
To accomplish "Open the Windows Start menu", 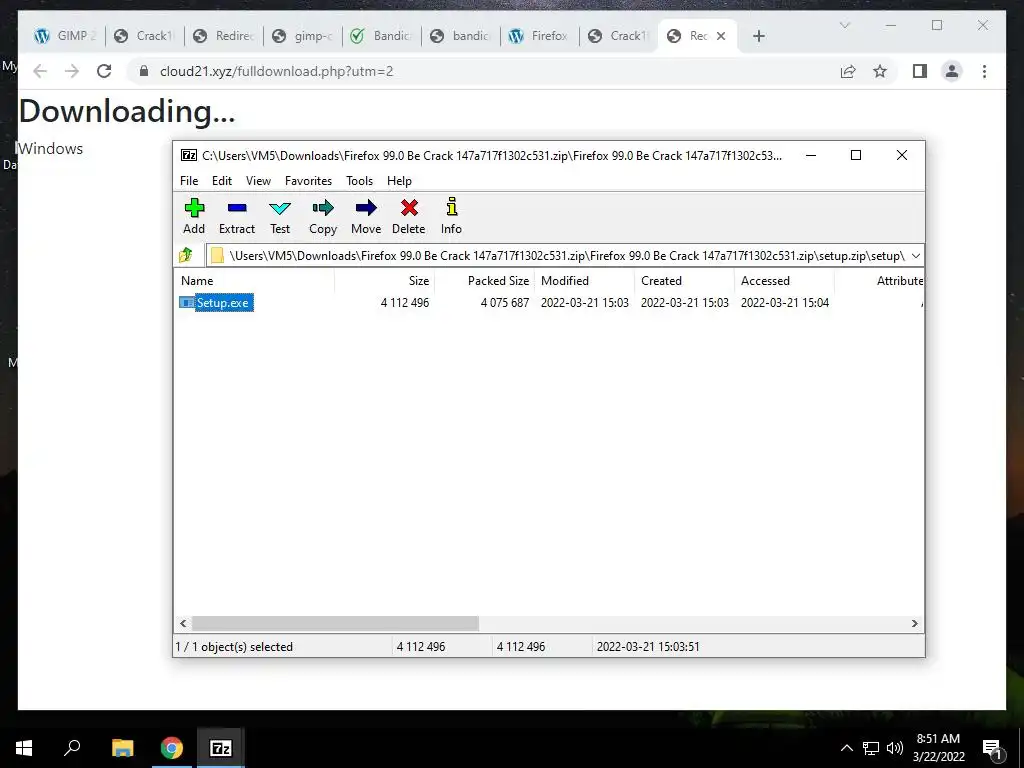I will pos(24,748).
